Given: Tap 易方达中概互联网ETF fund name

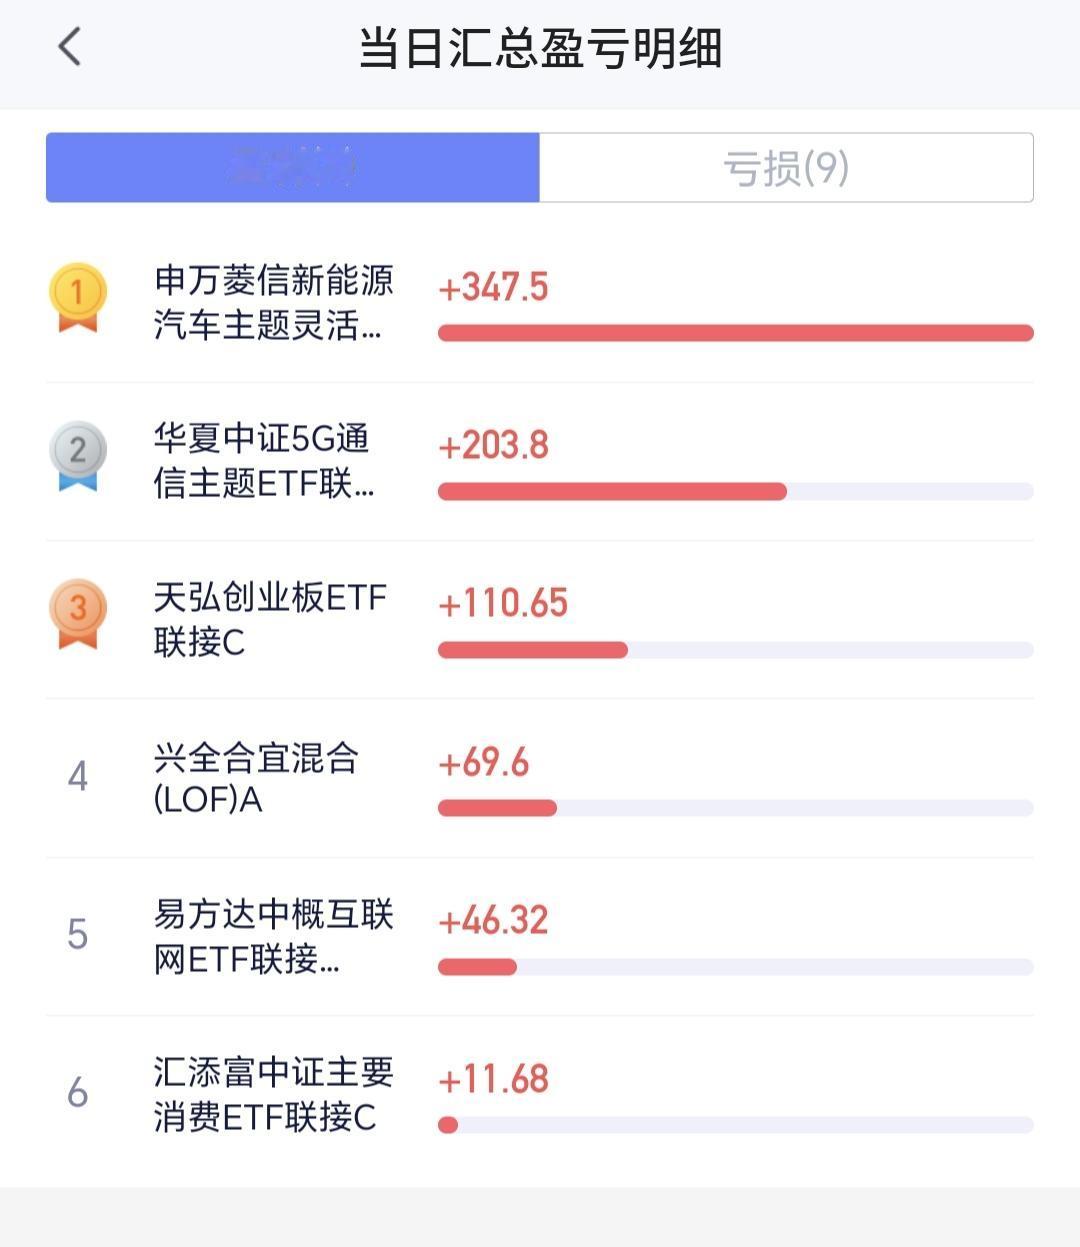Looking at the screenshot, I should pyautogui.click(x=273, y=935).
